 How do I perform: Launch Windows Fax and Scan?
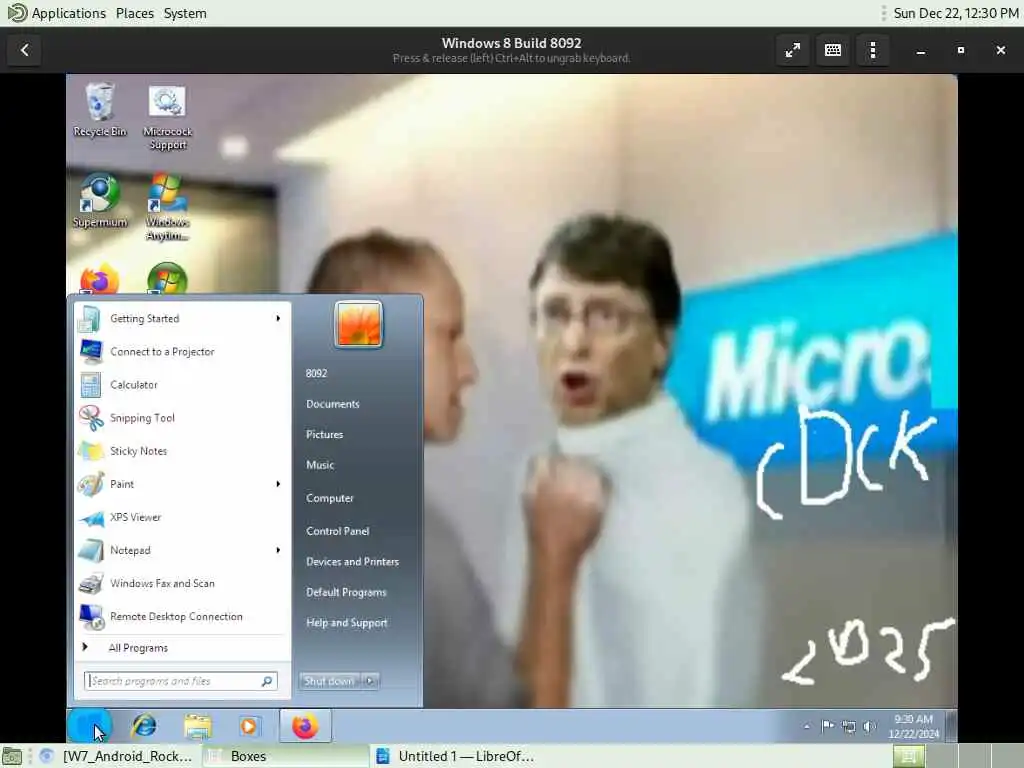(x=182, y=583)
